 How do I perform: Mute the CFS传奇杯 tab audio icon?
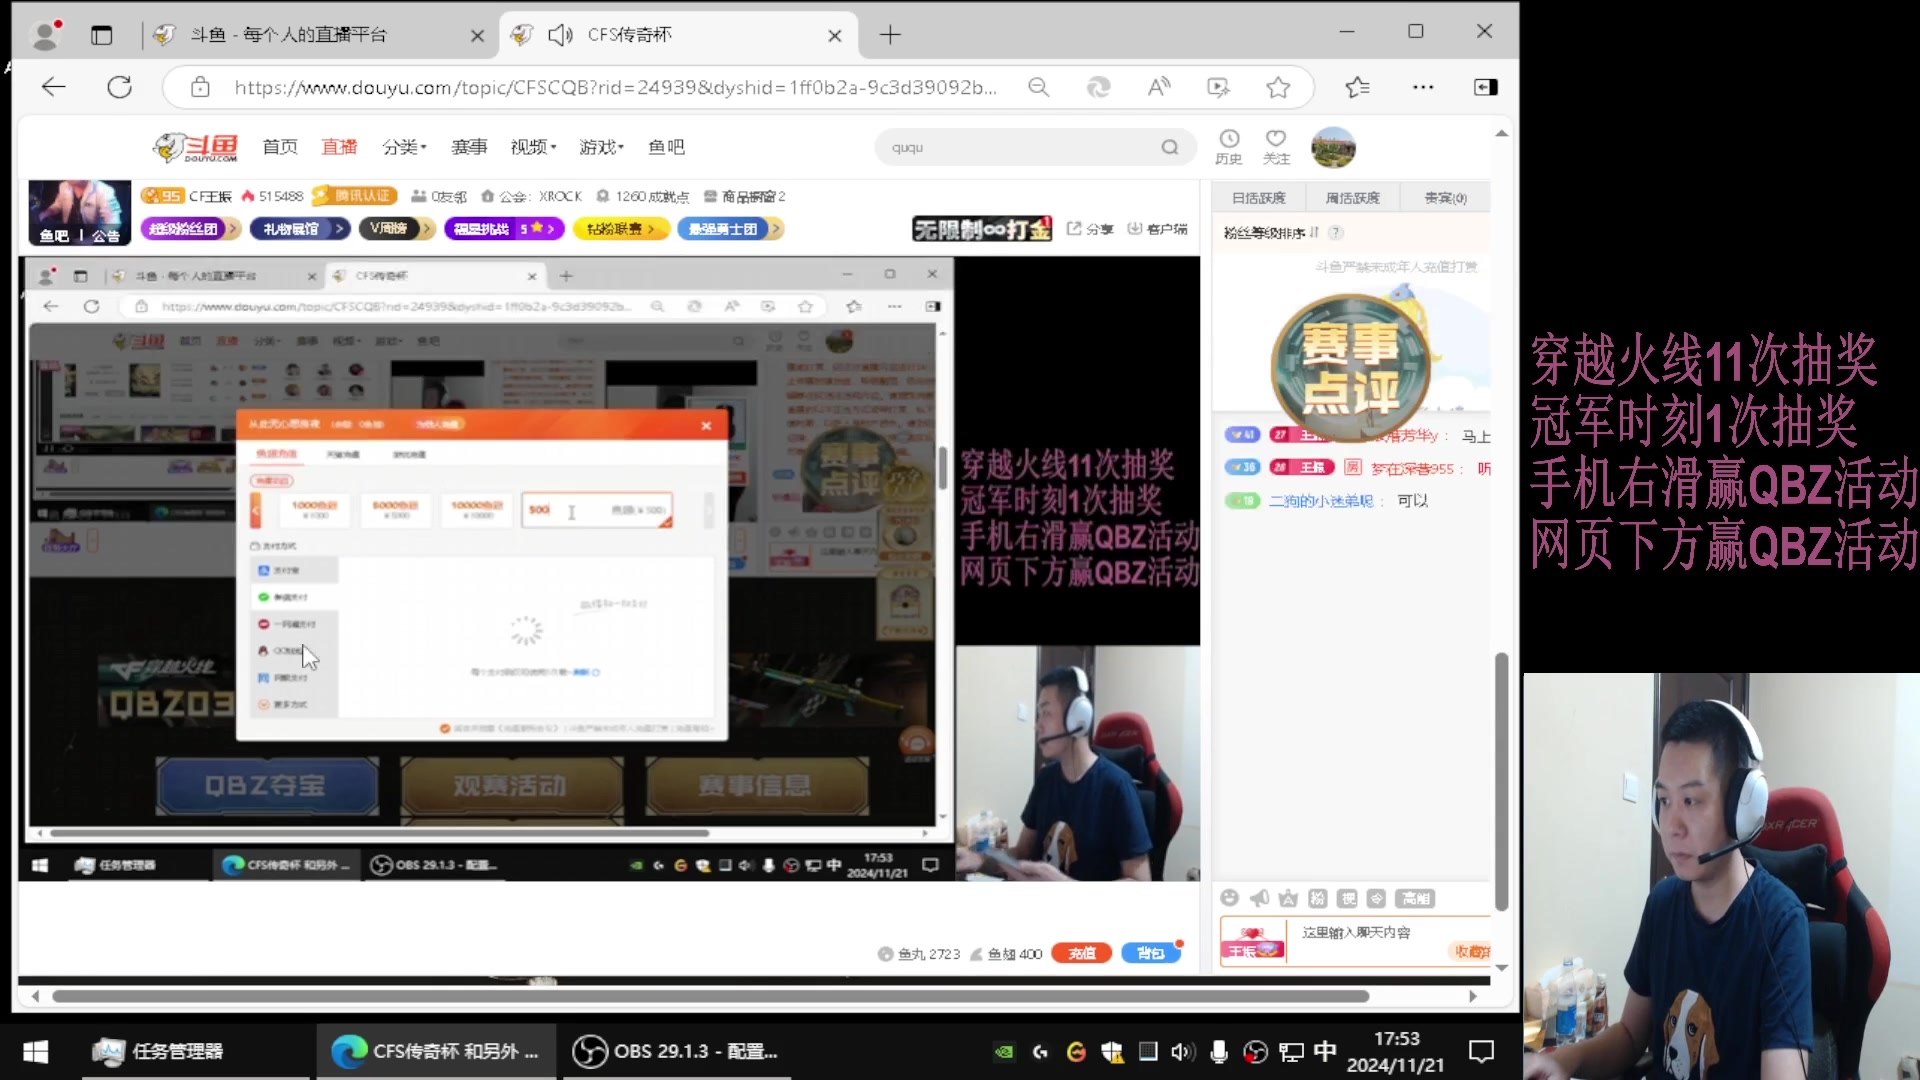pos(560,35)
